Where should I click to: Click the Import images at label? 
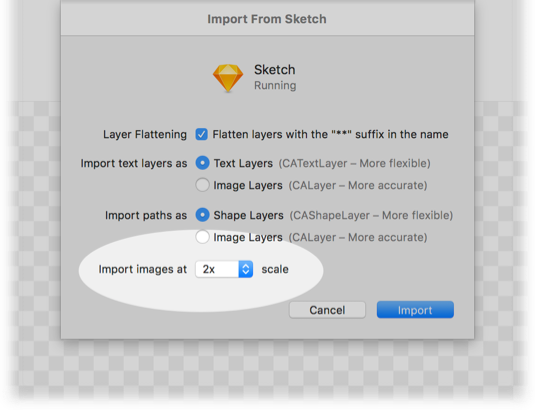(x=143, y=269)
